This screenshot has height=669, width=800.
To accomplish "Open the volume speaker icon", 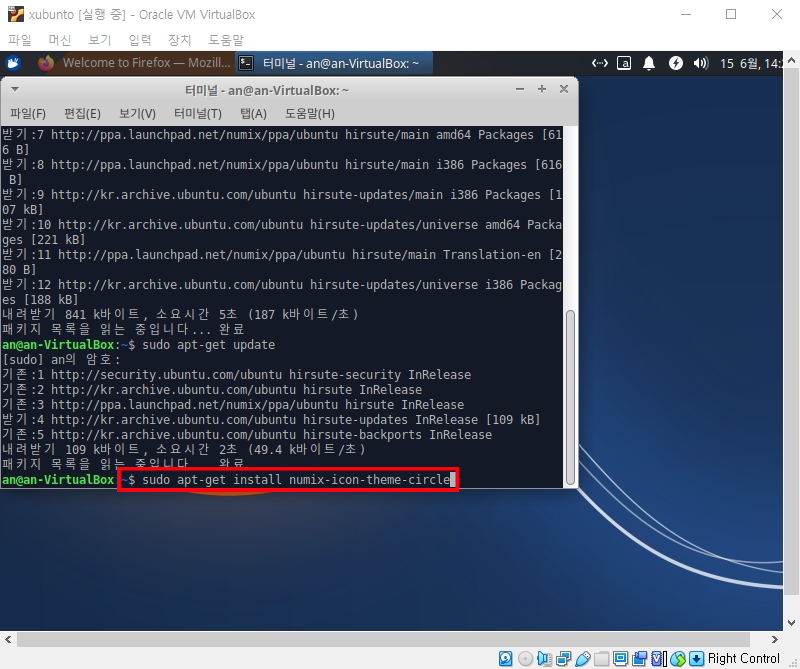I will (701, 63).
